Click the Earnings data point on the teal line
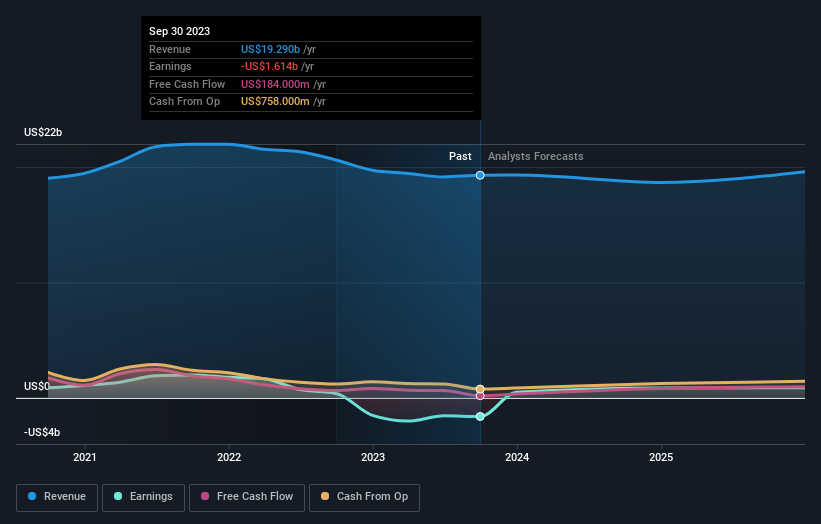Viewport: 821px width, 524px height. tap(480, 417)
